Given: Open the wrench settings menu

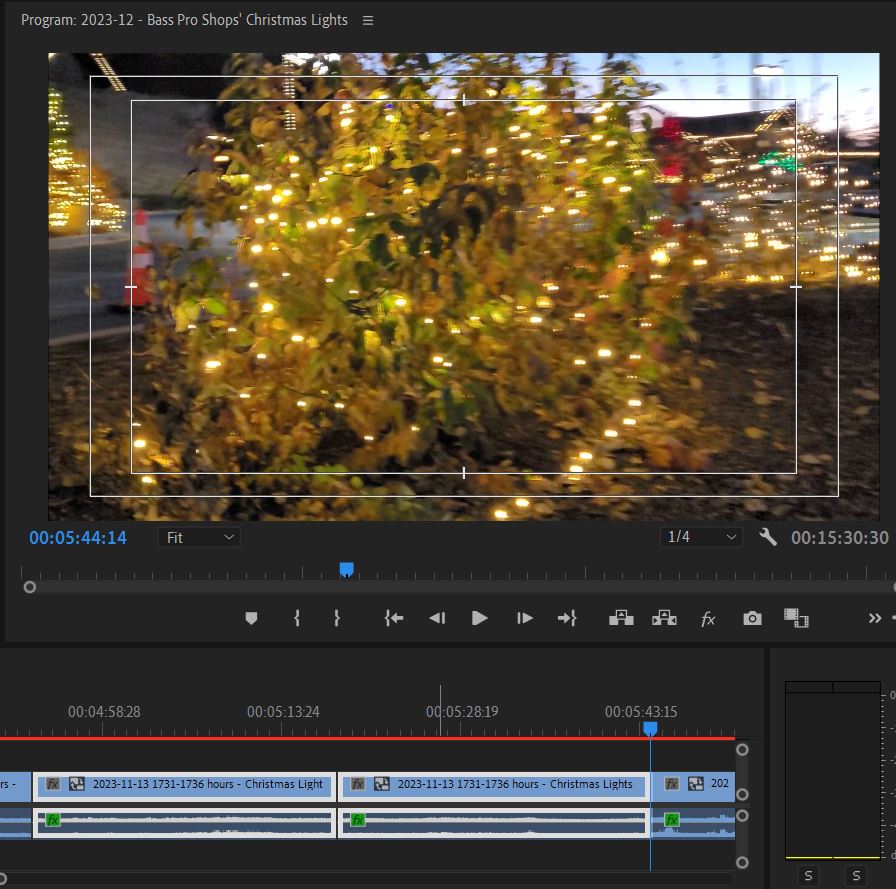Looking at the screenshot, I should pos(768,537).
